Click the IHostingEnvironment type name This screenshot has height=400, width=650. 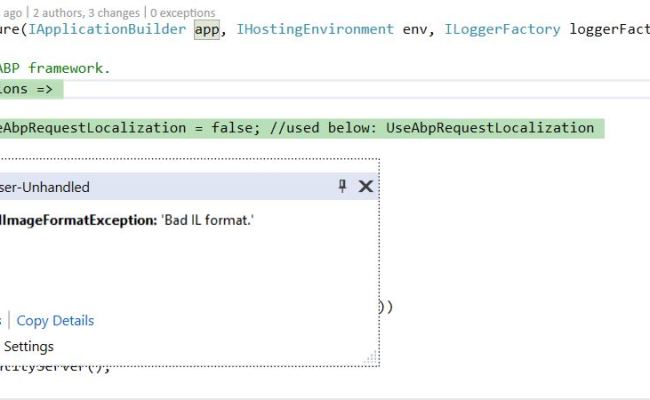(x=315, y=29)
